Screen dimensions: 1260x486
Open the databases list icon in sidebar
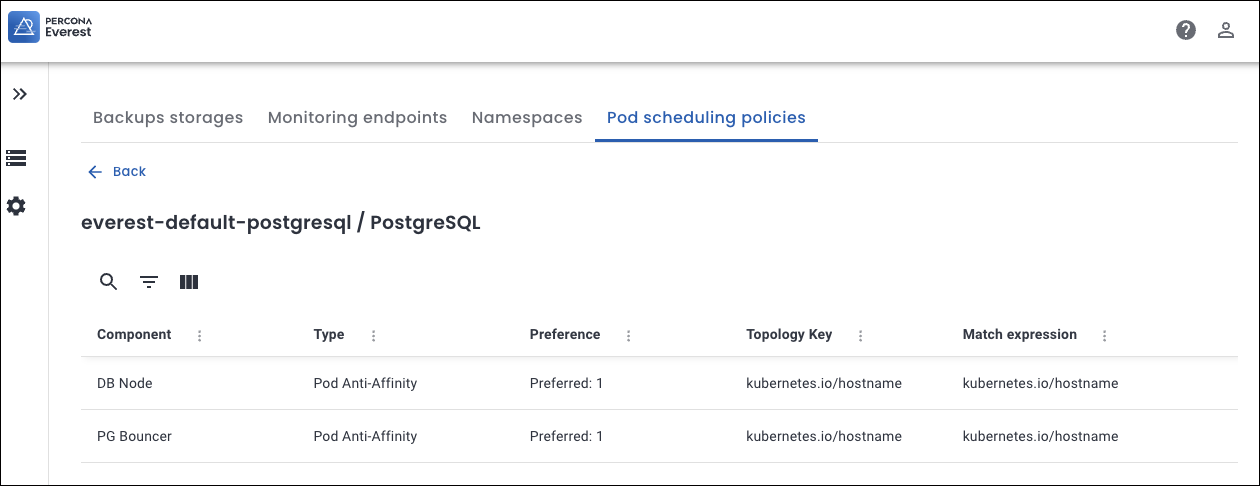click(16, 158)
